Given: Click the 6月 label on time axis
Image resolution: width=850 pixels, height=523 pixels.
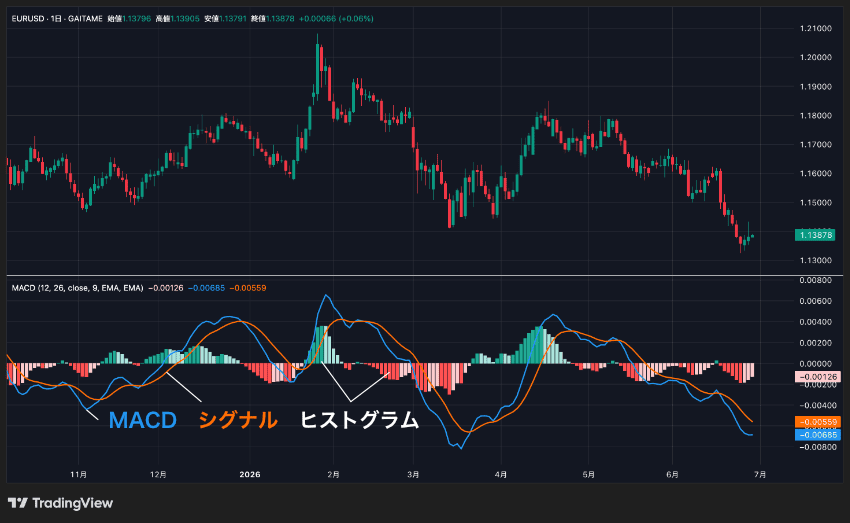Looking at the screenshot, I should coord(672,474).
